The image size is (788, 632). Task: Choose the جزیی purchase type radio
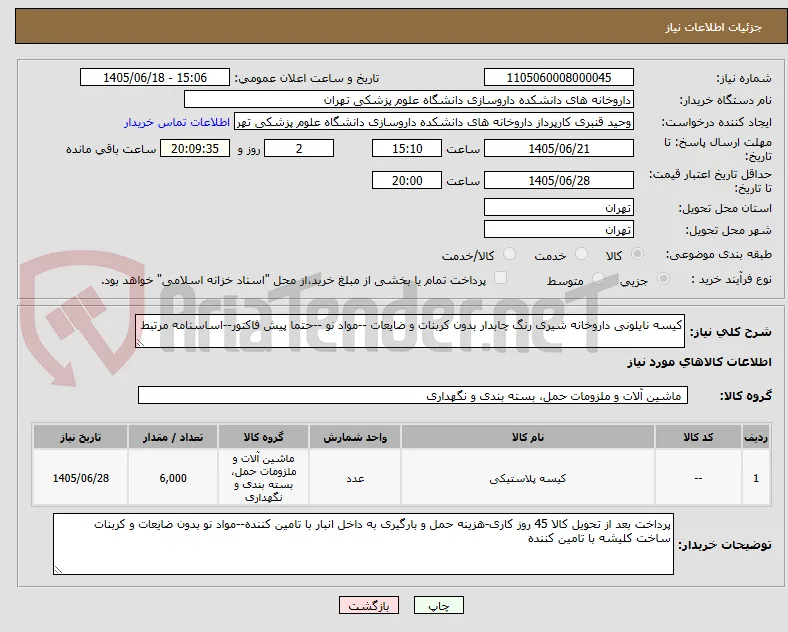coord(663,279)
